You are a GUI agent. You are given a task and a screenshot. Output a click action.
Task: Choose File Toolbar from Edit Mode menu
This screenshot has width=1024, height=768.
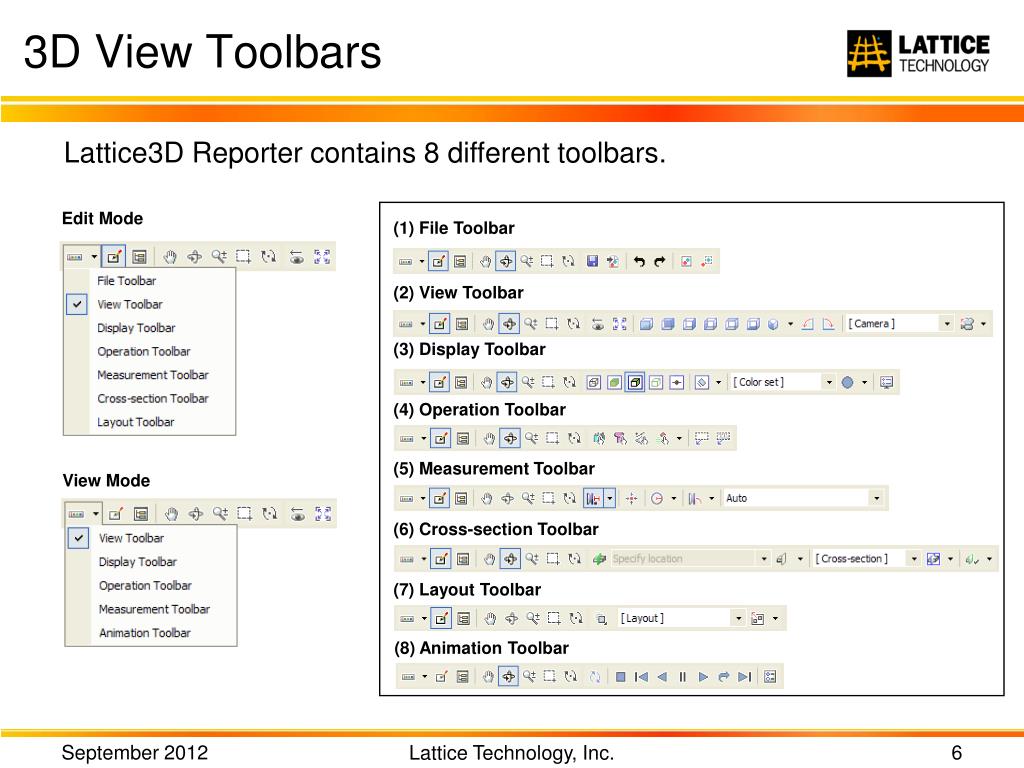150,281
